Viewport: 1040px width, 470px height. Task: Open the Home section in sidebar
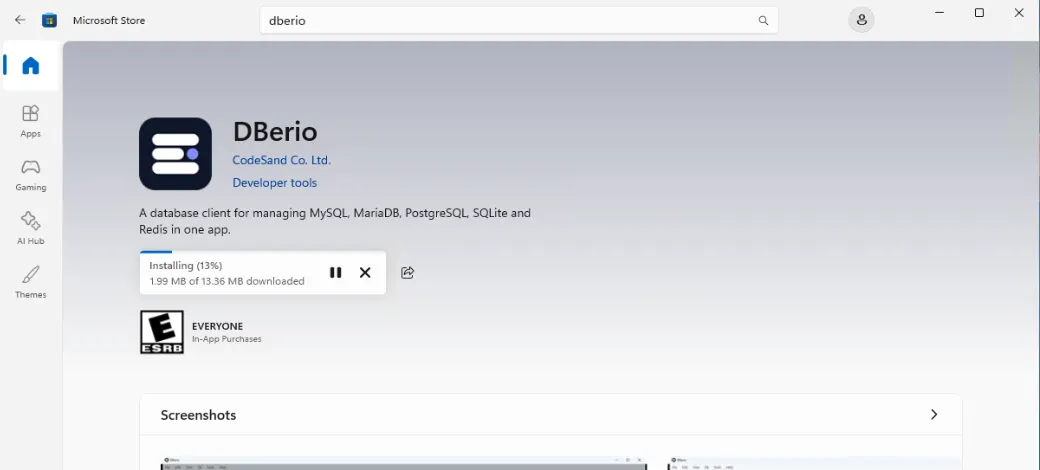tap(31, 66)
